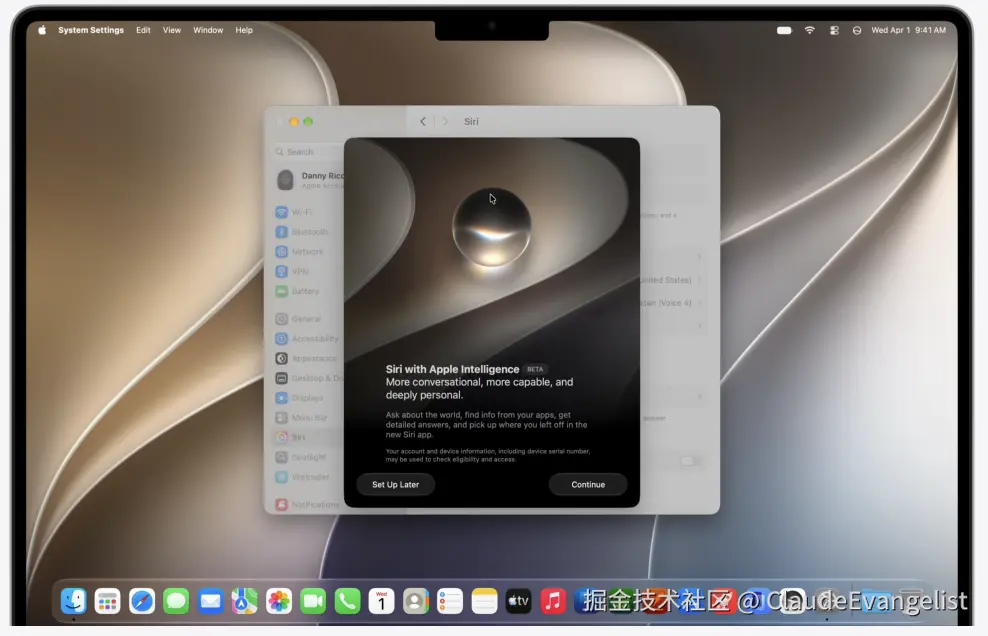Image resolution: width=988 pixels, height=636 pixels.
Task: Select VPN in Settings sidebar
Action: click(309, 271)
